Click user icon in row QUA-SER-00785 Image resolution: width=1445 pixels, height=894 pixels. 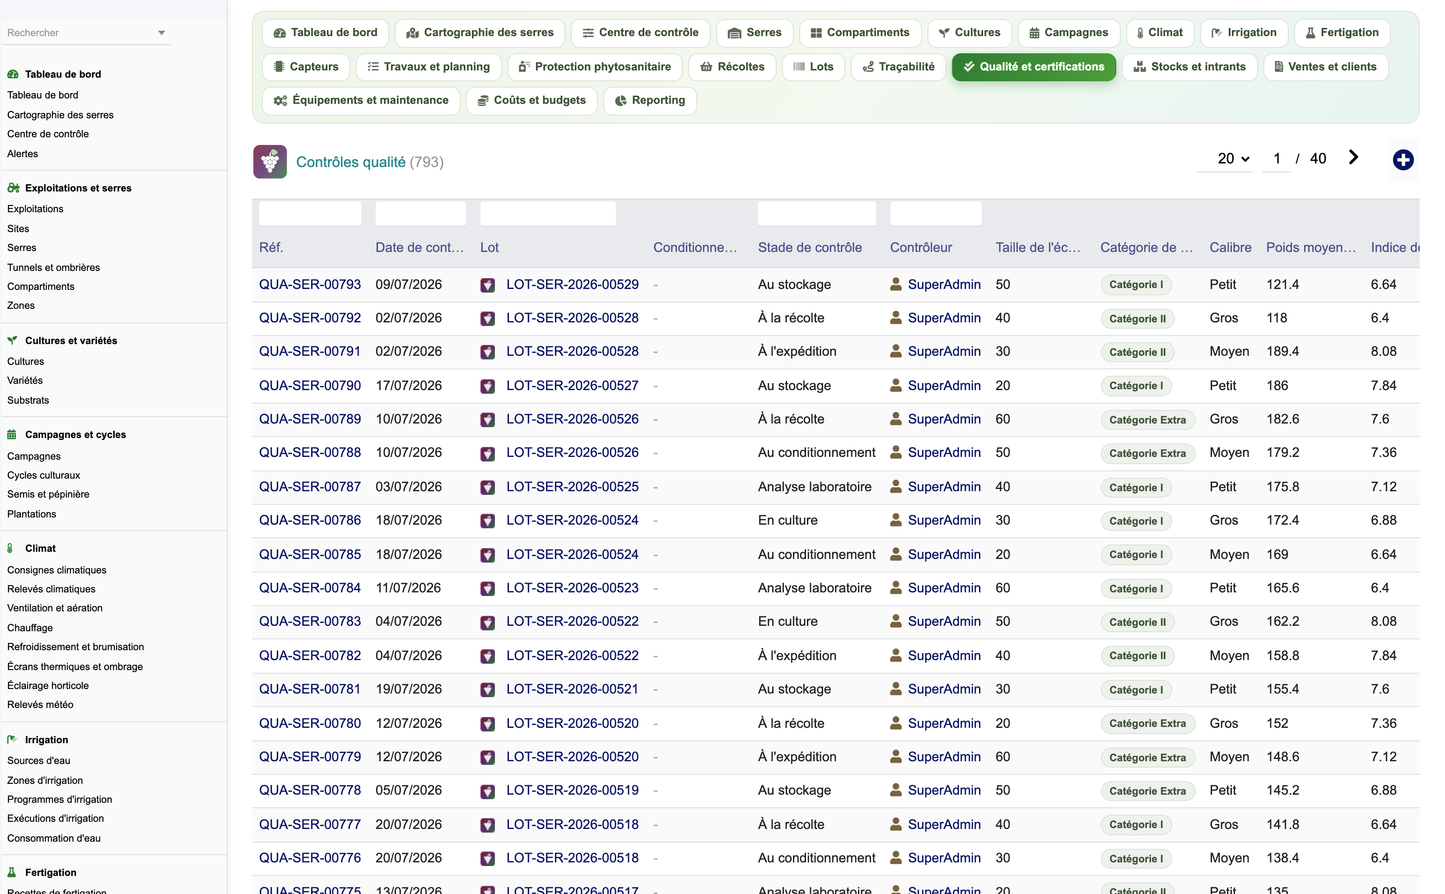(896, 554)
